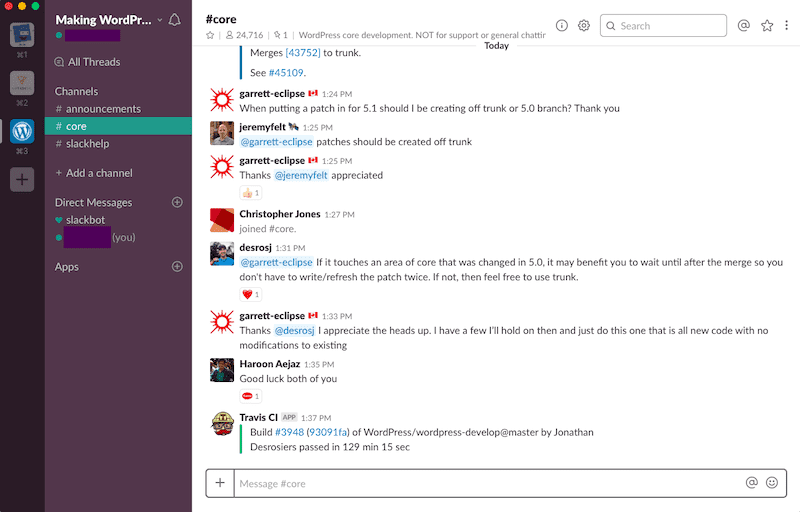Viewport: 800px width, 512px height.
Task: Open the notifications bell icon
Action: pyautogui.click(x=175, y=20)
